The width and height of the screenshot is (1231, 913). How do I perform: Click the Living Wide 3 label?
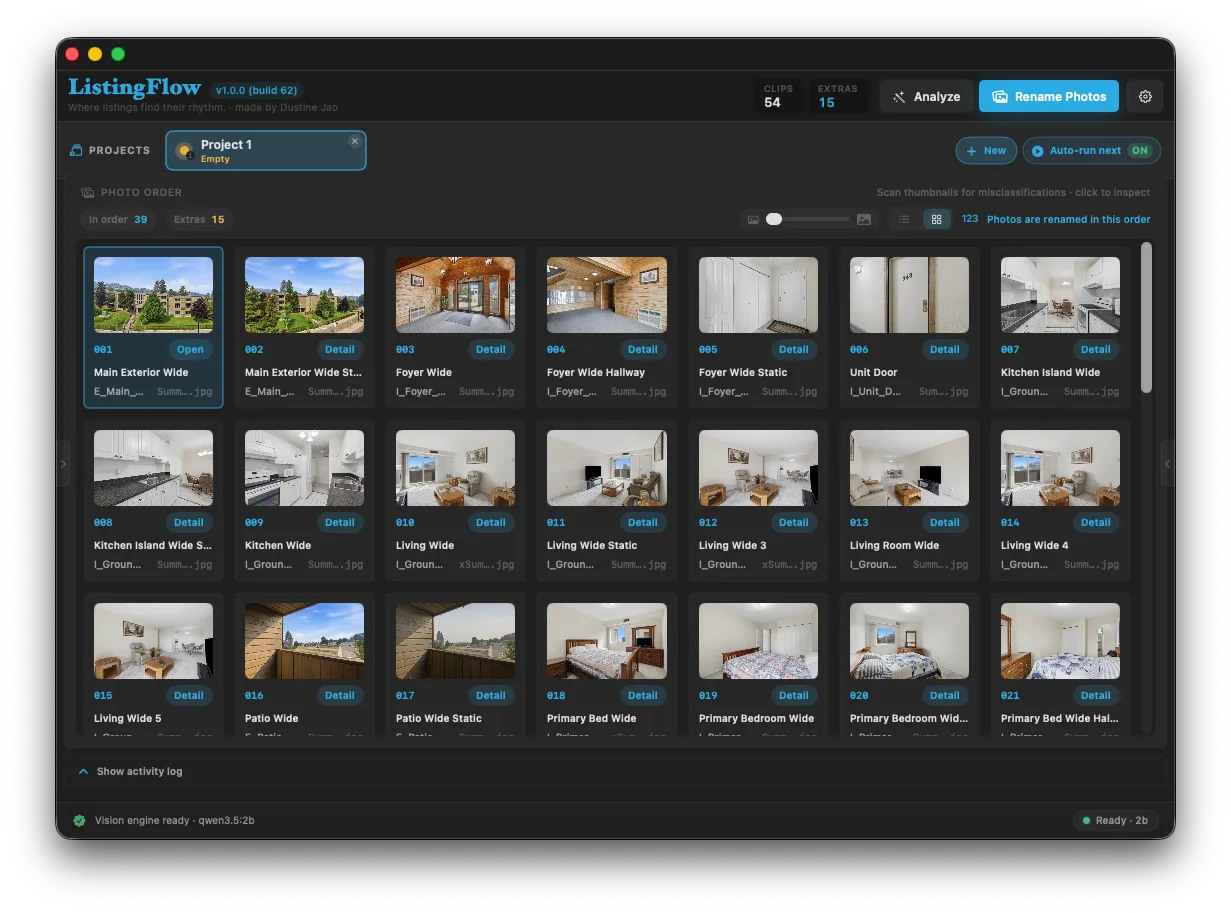coord(733,545)
